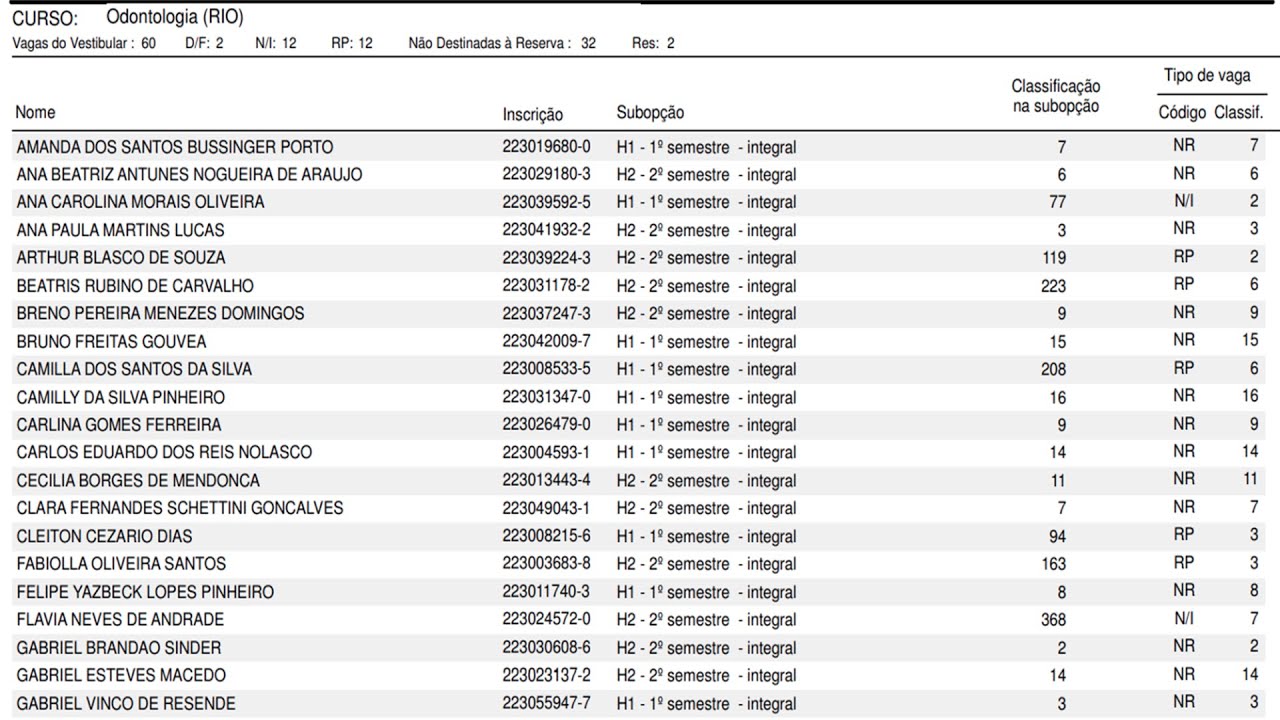Click registration number 223049043-1

(546, 508)
